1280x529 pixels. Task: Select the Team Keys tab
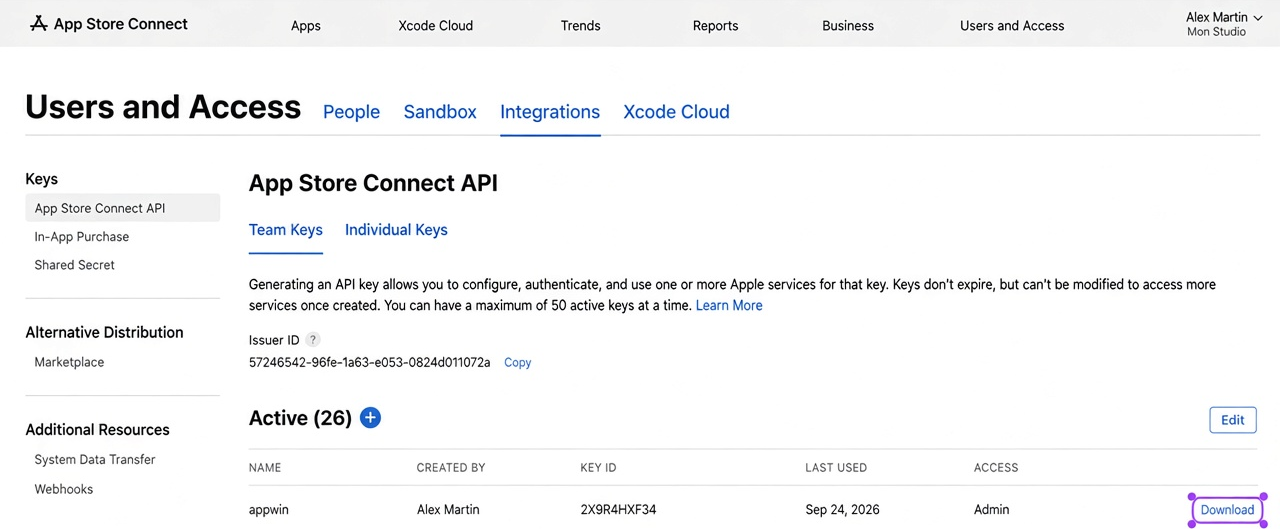[x=286, y=230]
